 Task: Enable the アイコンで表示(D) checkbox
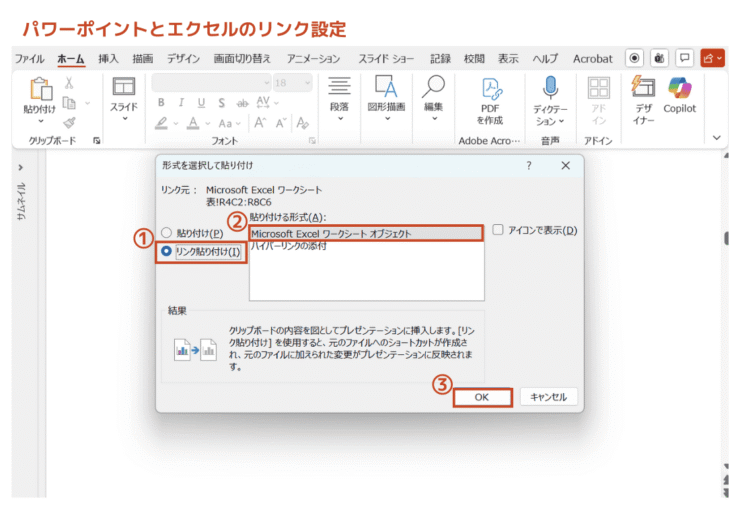coord(498,230)
